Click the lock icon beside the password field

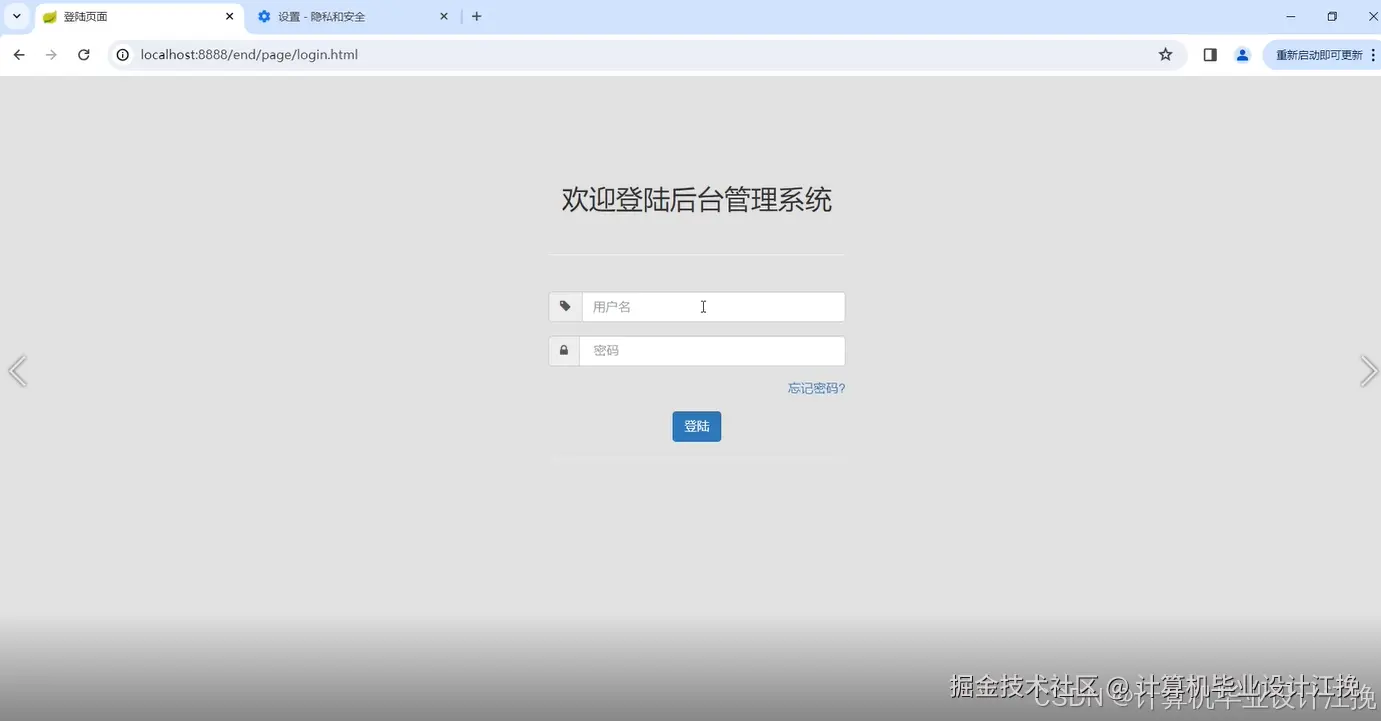pyautogui.click(x=564, y=350)
